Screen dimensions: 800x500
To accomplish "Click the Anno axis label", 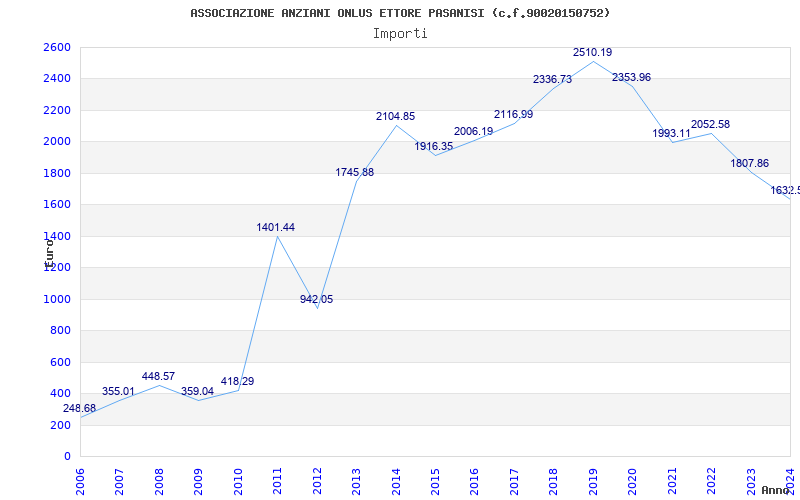I will point(775,490).
